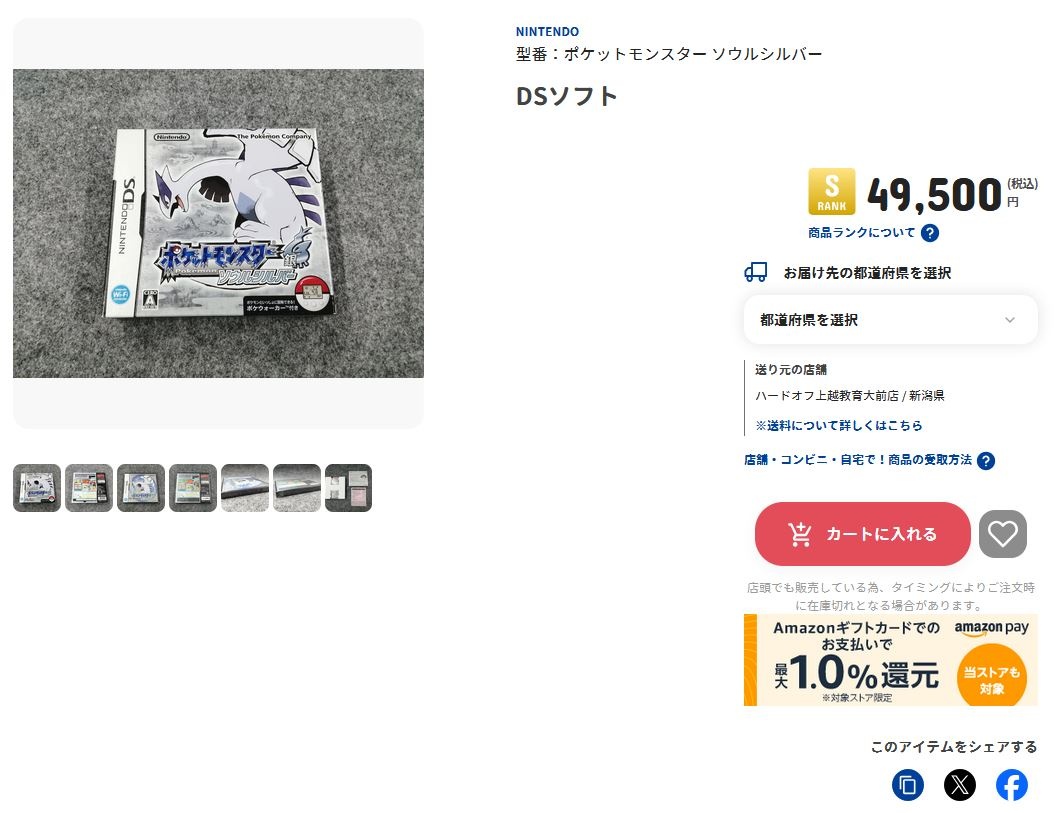Open help icon beside 商品の受取方法
This screenshot has height=813, width=1058.
pos(986,461)
